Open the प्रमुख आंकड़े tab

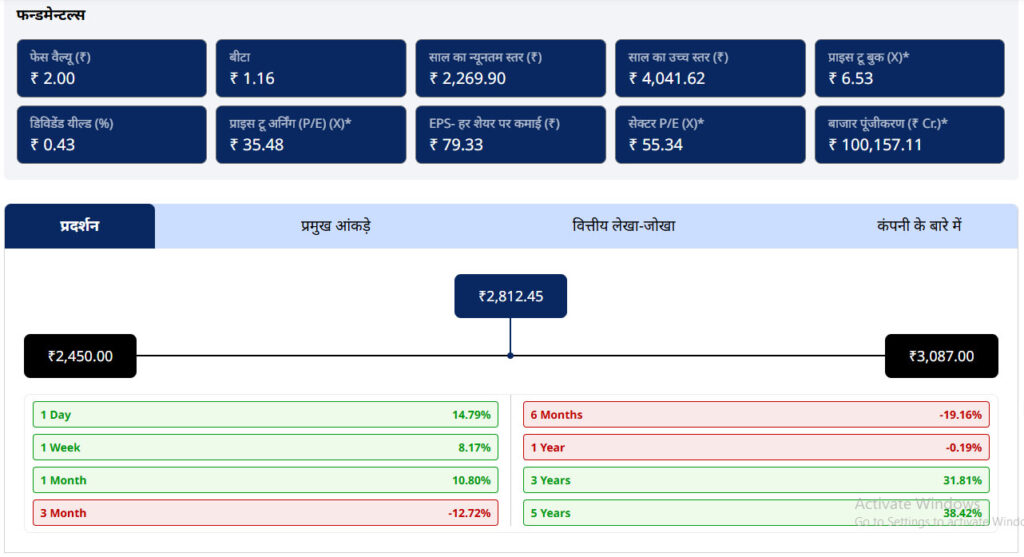(x=336, y=226)
